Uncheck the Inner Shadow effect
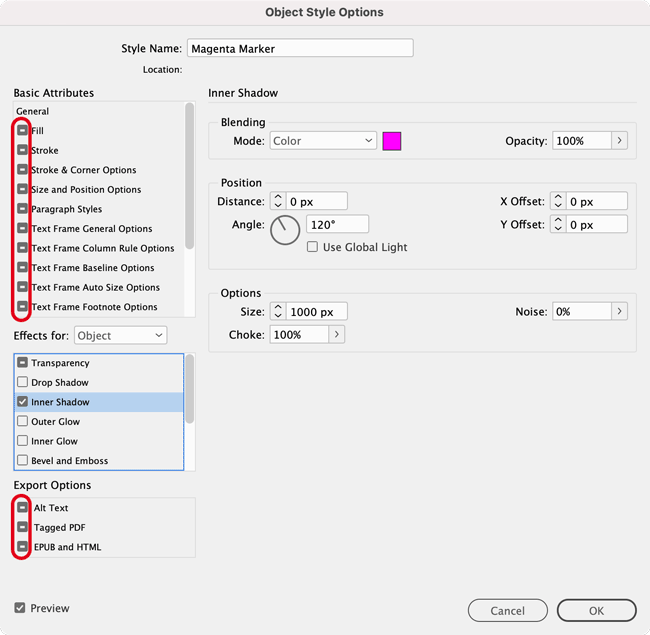Viewport: 650px width, 635px height. pos(22,402)
